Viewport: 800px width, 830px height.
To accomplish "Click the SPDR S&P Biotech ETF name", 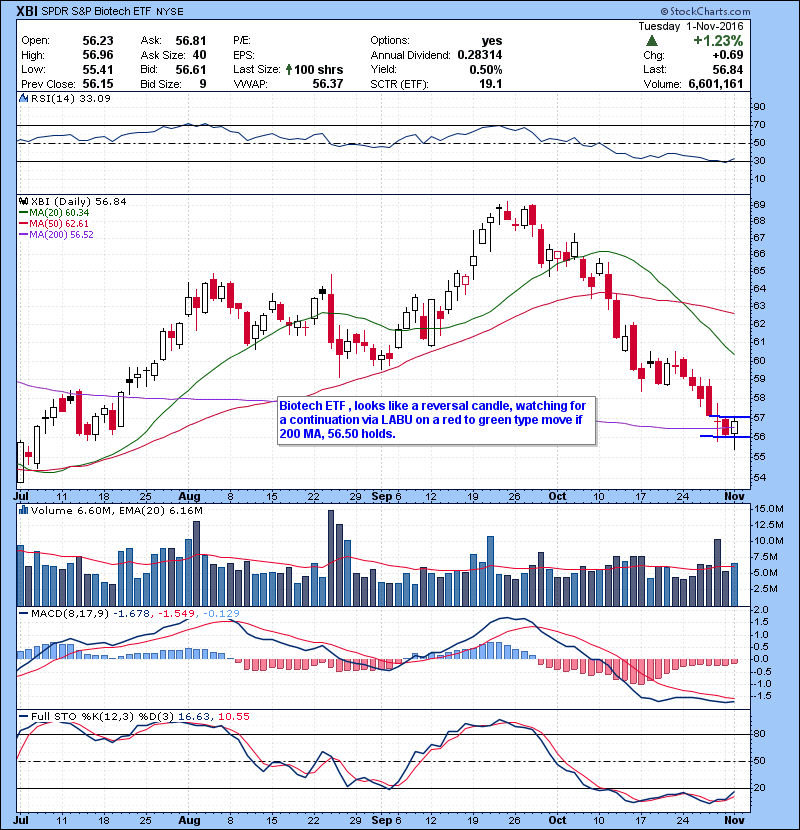I will (x=96, y=11).
